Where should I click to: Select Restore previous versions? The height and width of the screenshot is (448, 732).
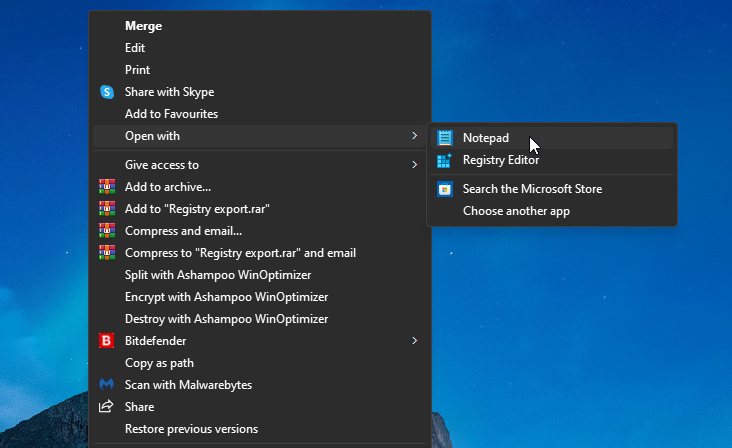(x=191, y=429)
